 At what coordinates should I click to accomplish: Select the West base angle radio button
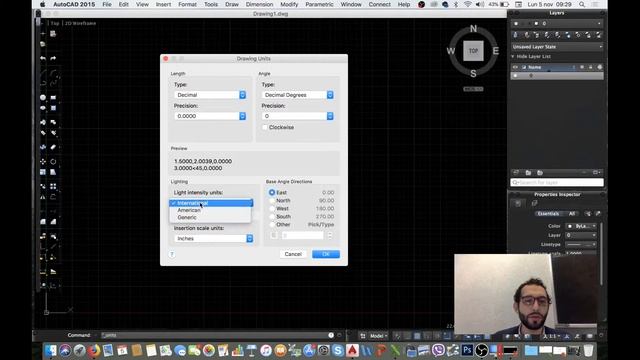(x=272, y=209)
